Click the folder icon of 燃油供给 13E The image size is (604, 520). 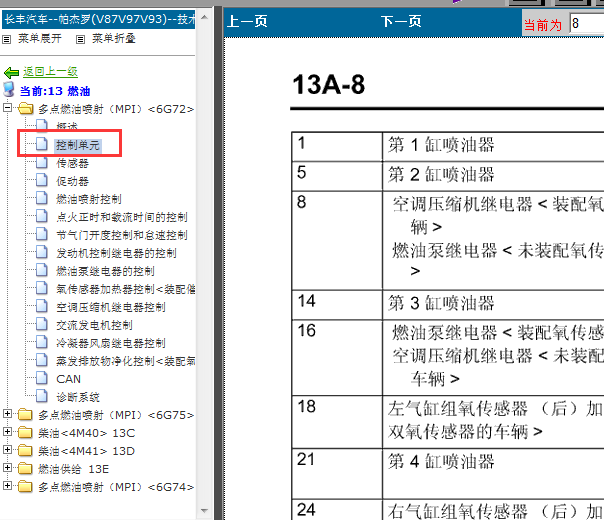pos(25,468)
